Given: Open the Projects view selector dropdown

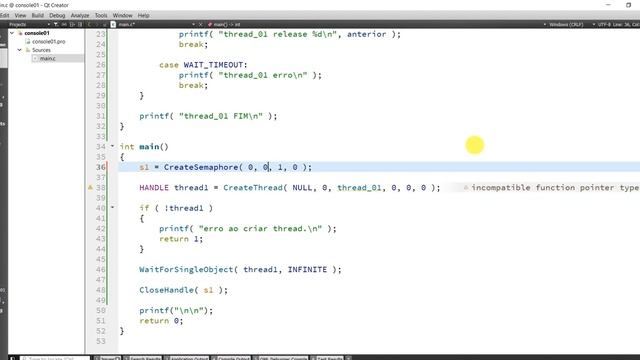Looking at the screenshot, I should tap(29, 24).
